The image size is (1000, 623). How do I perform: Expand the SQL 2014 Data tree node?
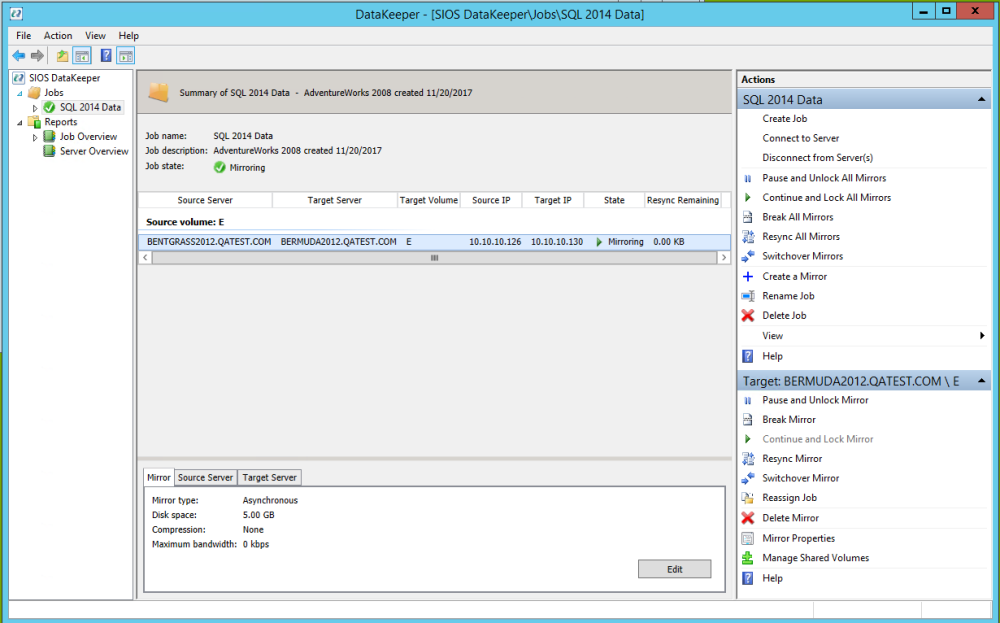pos(35,108)
